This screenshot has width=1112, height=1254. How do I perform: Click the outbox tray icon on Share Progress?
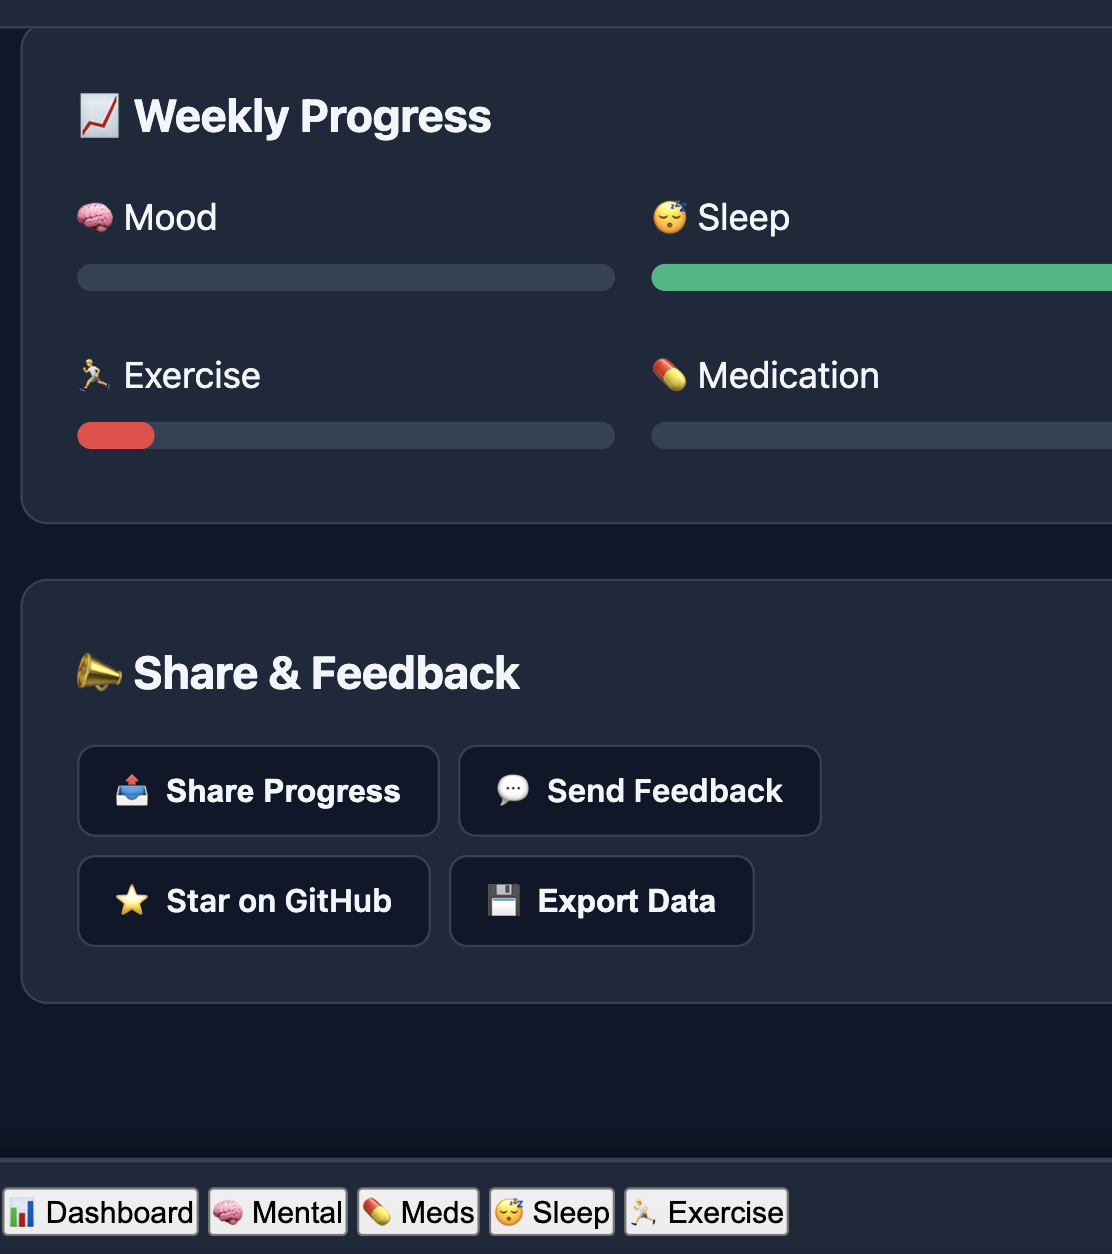pyautogui.click(x=131, y=790)
